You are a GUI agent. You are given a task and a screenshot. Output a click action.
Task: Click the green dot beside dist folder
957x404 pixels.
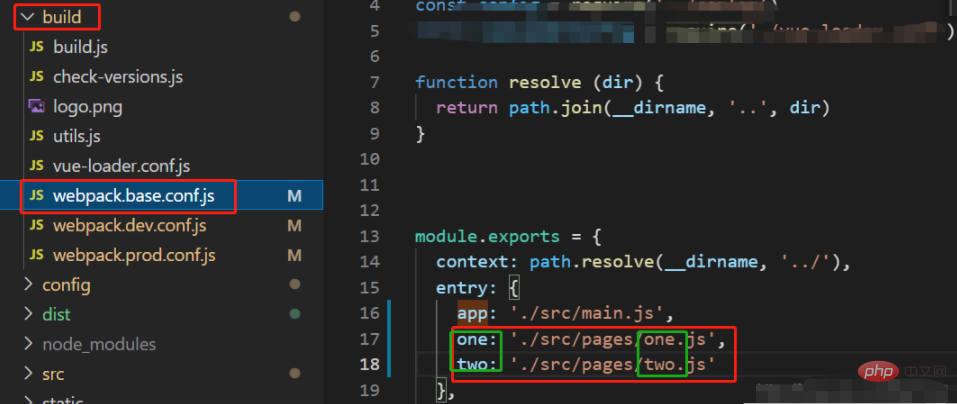click(x=295, y=314)
